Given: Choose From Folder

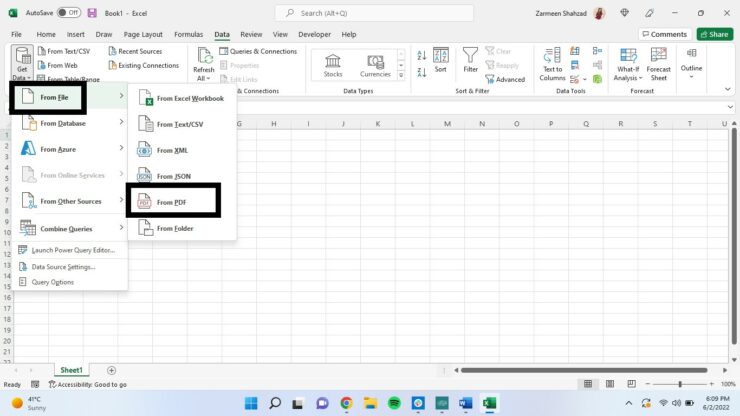Looking at the screenshot, I should [182, 228].
